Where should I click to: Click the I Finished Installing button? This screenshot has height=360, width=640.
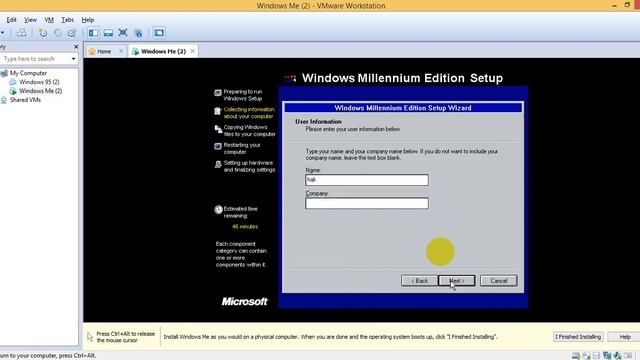coord(578,337)
